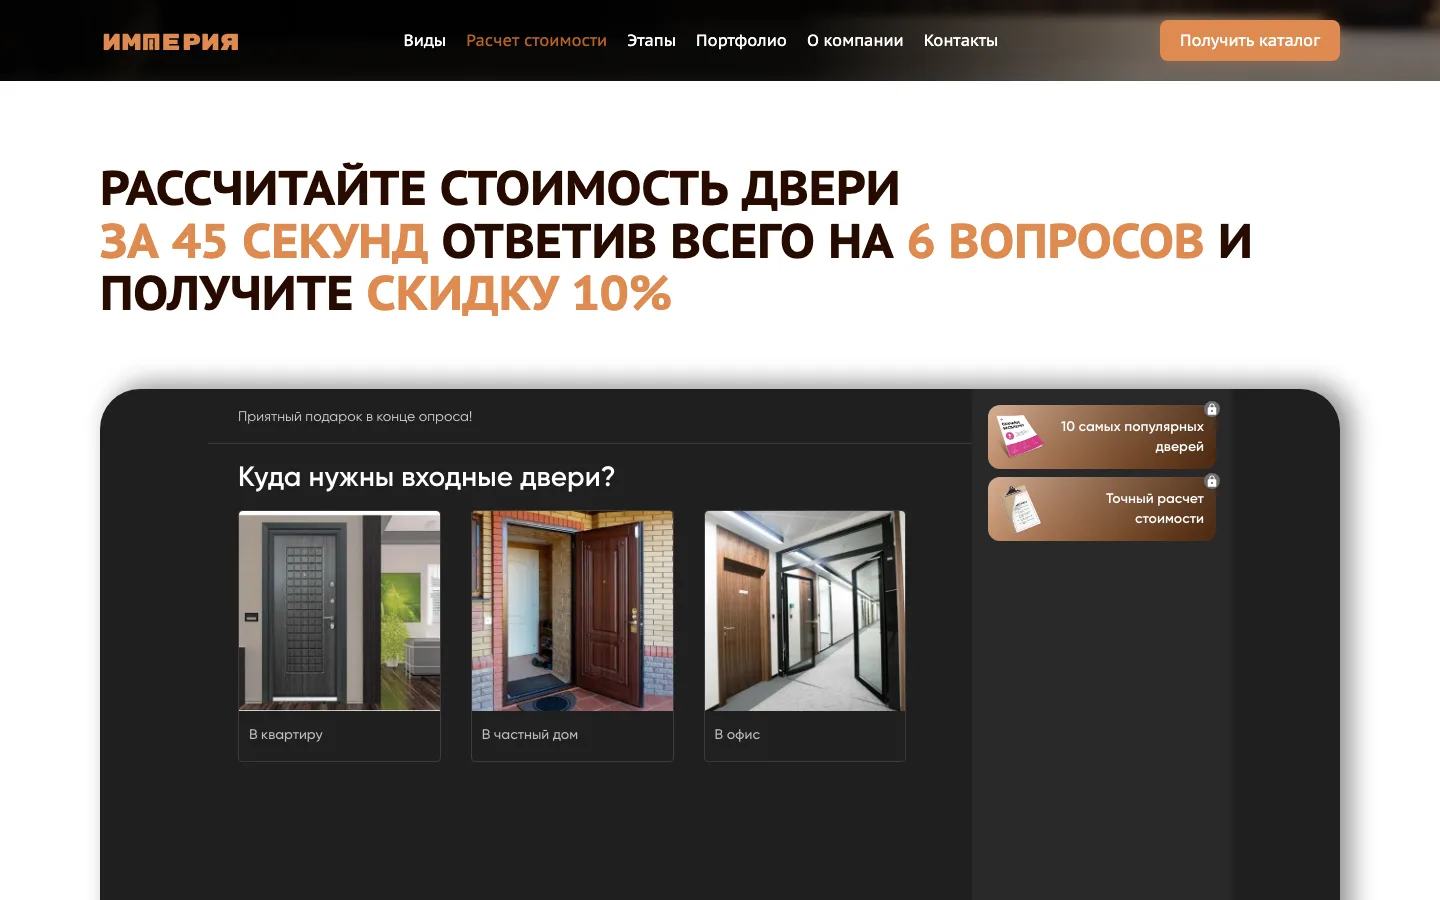Go to Контакты link

click(961, 41)
